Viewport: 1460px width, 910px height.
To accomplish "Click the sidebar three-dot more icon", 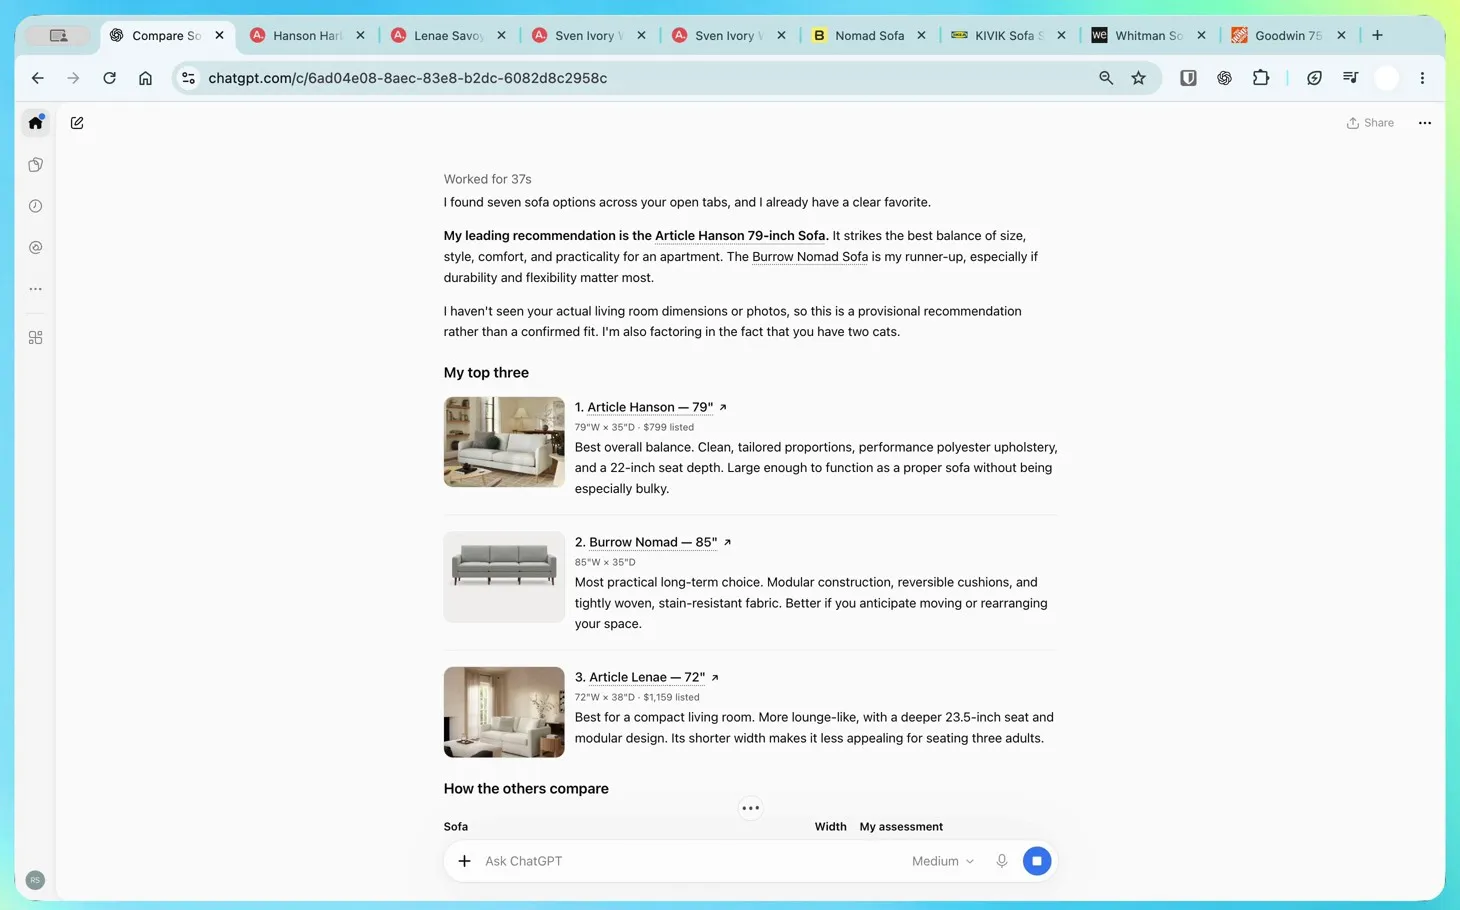I will tap(36, 289).
